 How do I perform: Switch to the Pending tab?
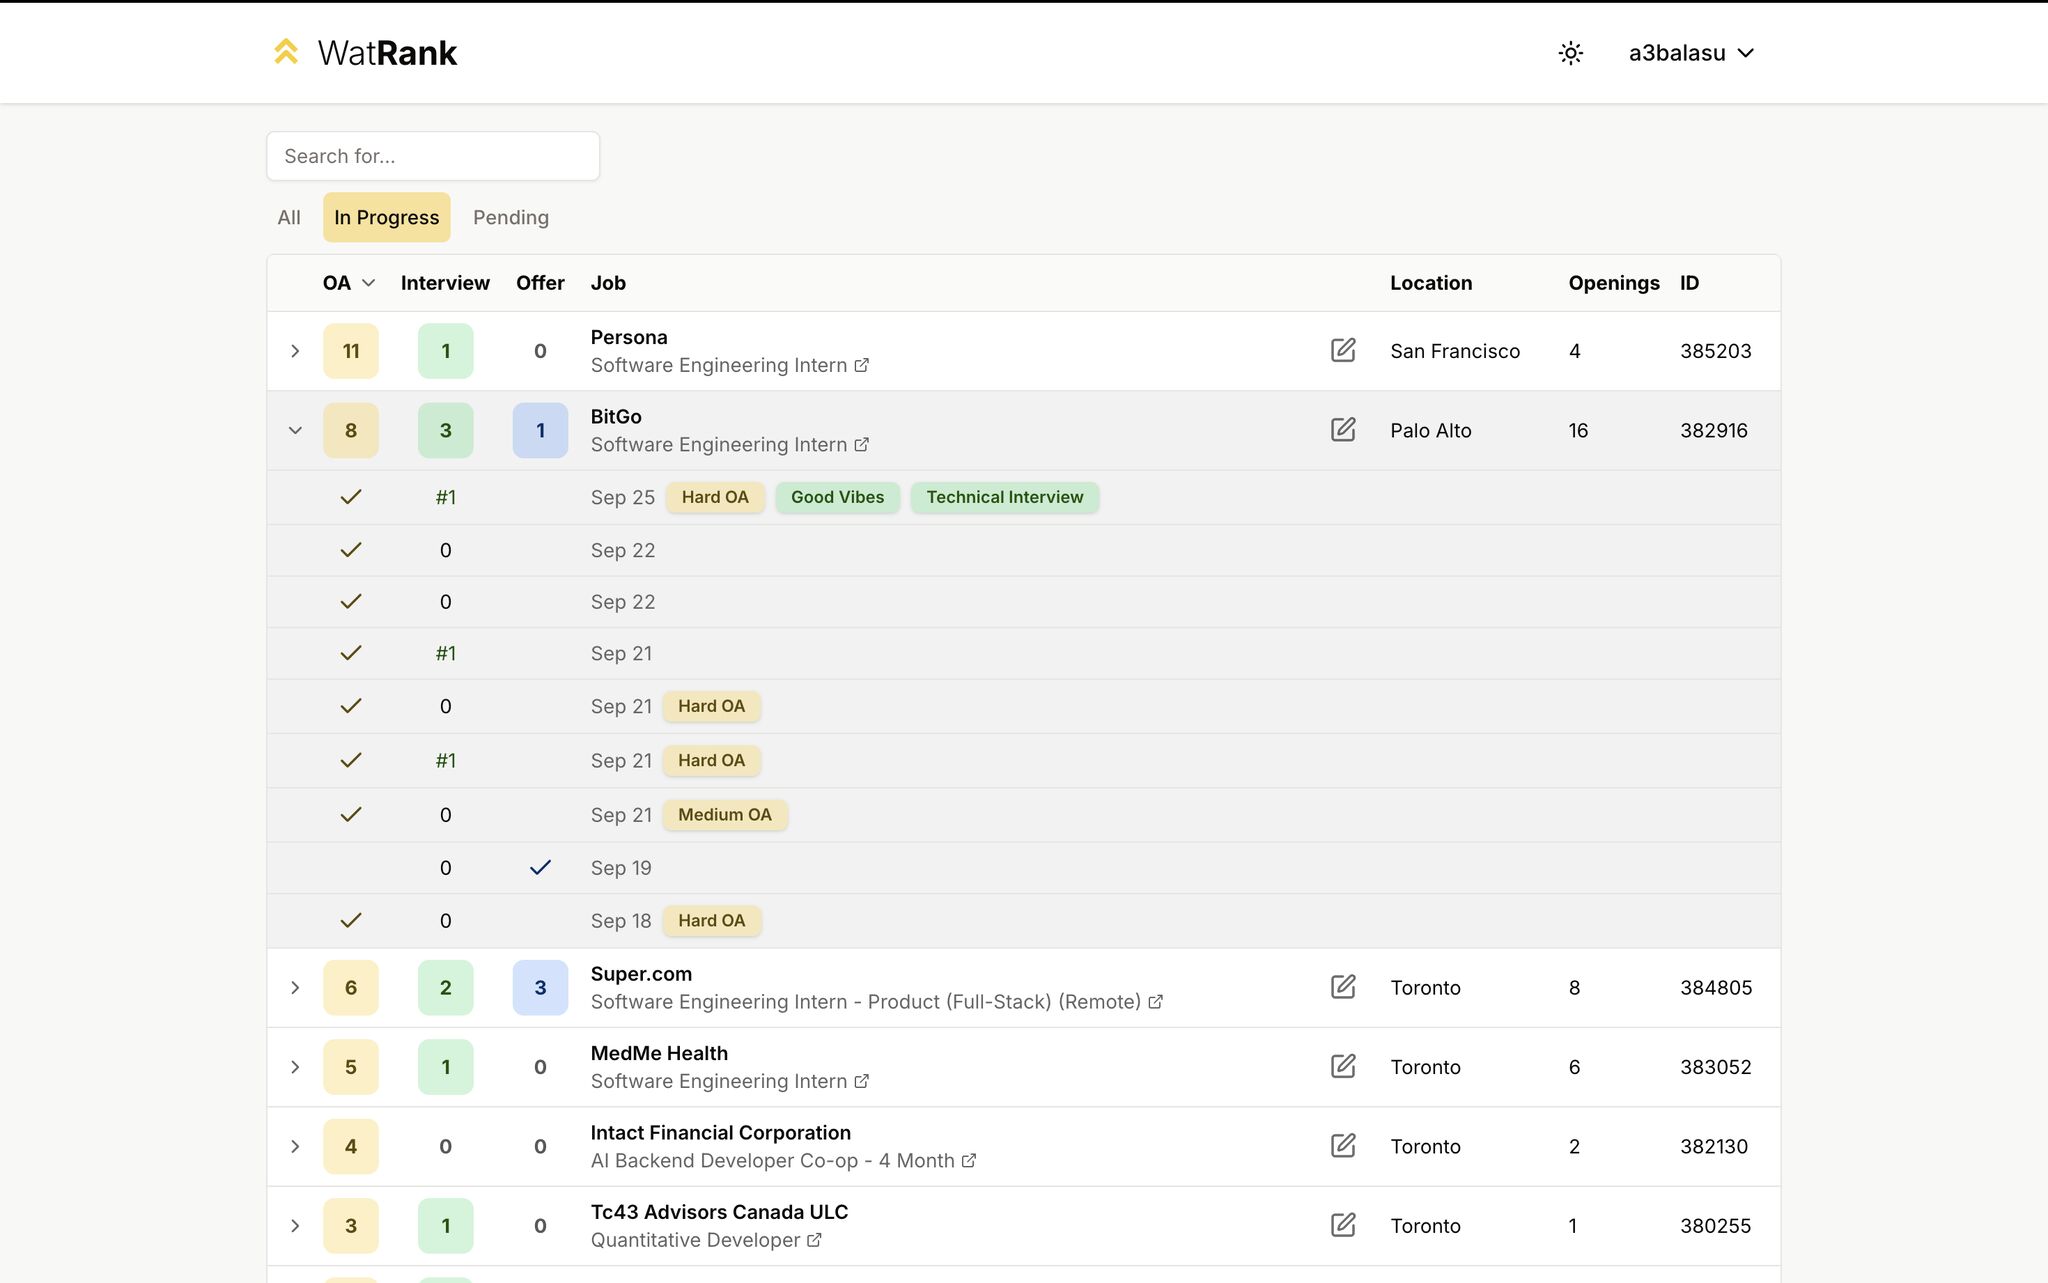click(510, 217)
